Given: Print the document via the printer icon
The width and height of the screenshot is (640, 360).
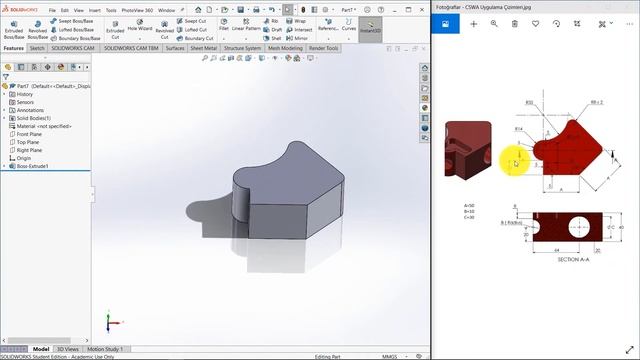Looking at the screenshot, I should [256, 10].
